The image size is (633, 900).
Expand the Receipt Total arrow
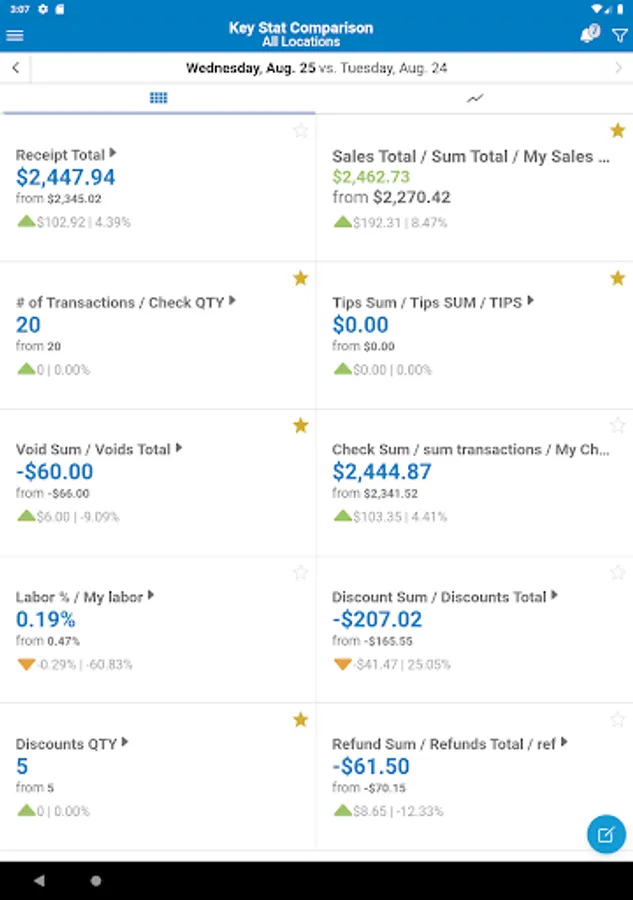coord(113,154)
